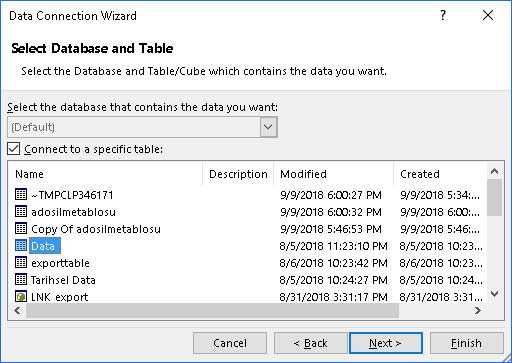This screenshot has height=363, width=512.
Task: Open the dialog help question mark
Action: click(x=443, y=15)
